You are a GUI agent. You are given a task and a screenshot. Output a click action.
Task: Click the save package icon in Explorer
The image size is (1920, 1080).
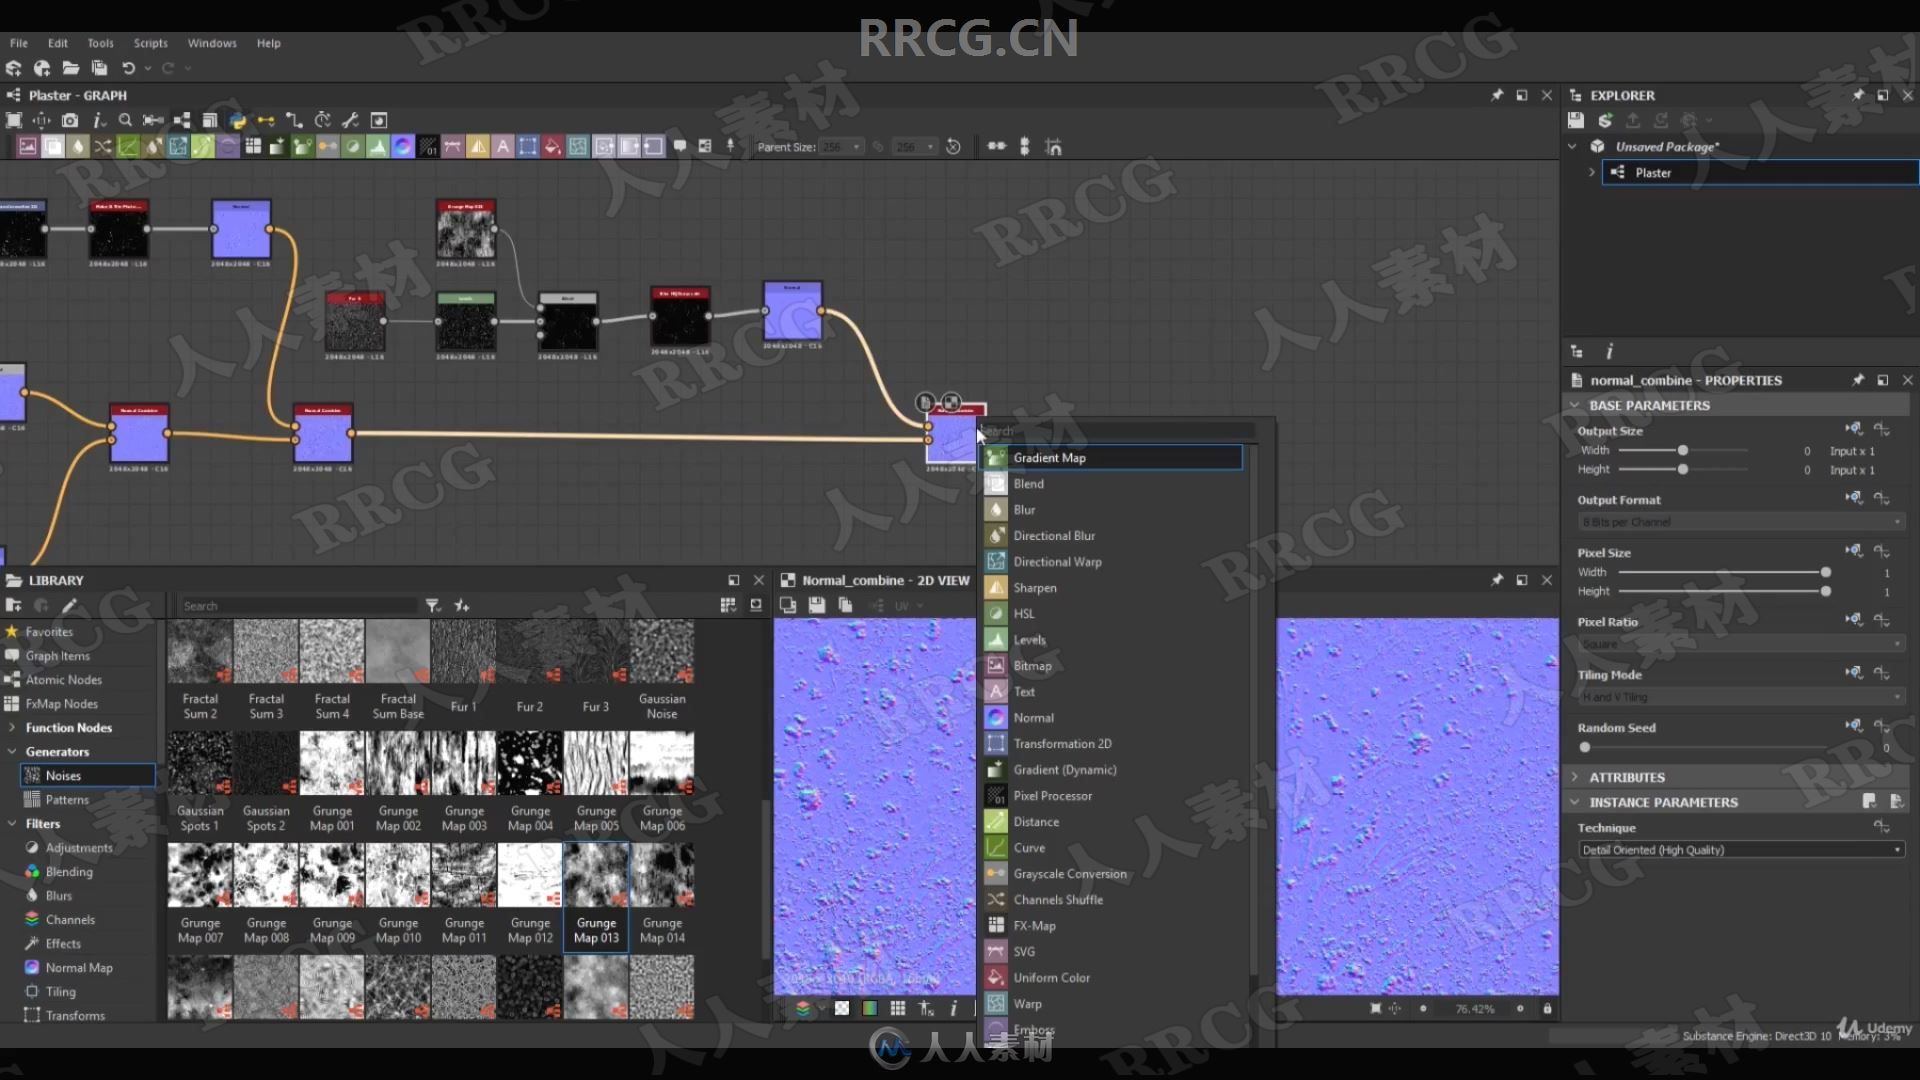tap(1576, 120)
